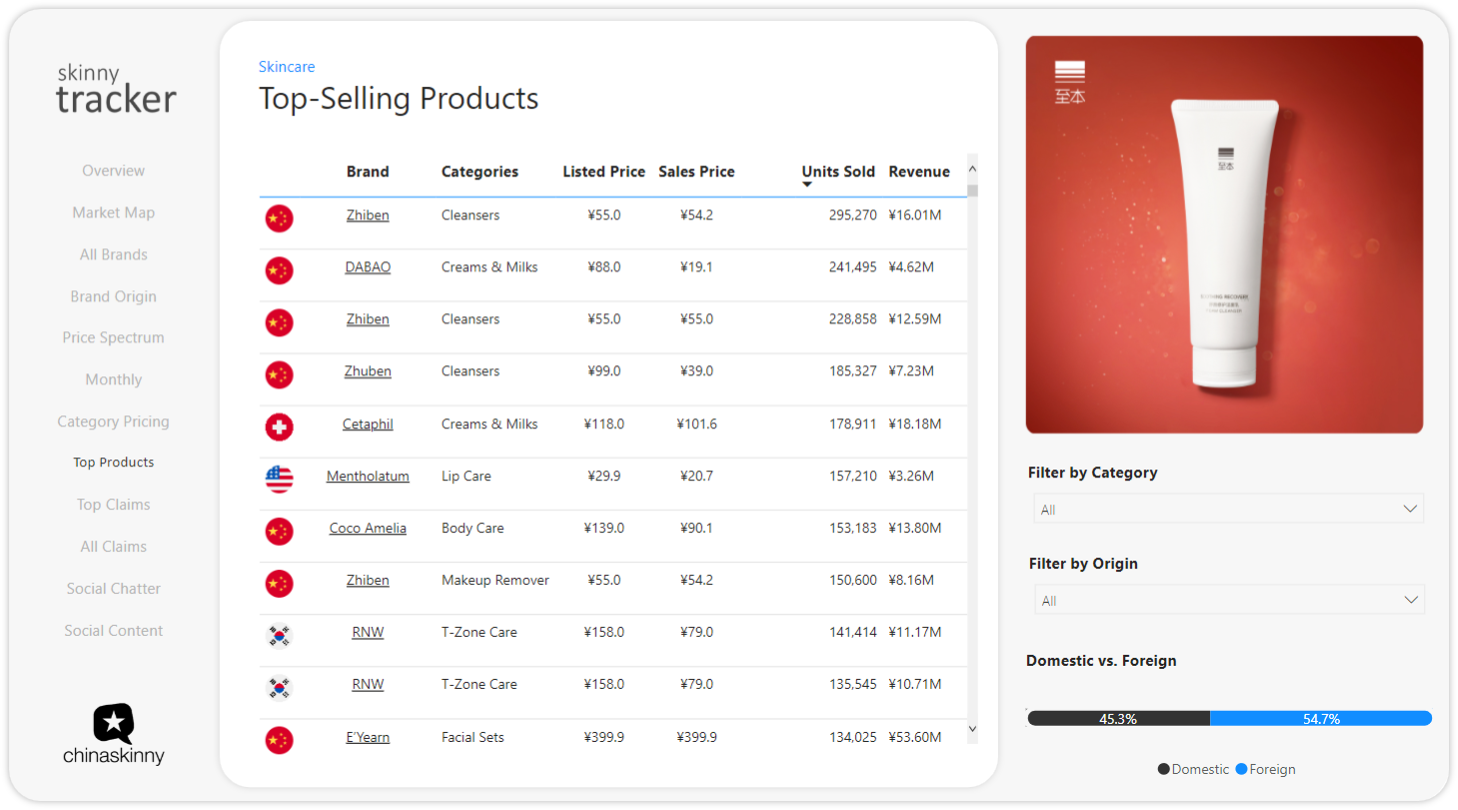Click the chinaskinny star speech bubble logo
This screenshot has width=1458, height=810.
(x=114, y=723)
